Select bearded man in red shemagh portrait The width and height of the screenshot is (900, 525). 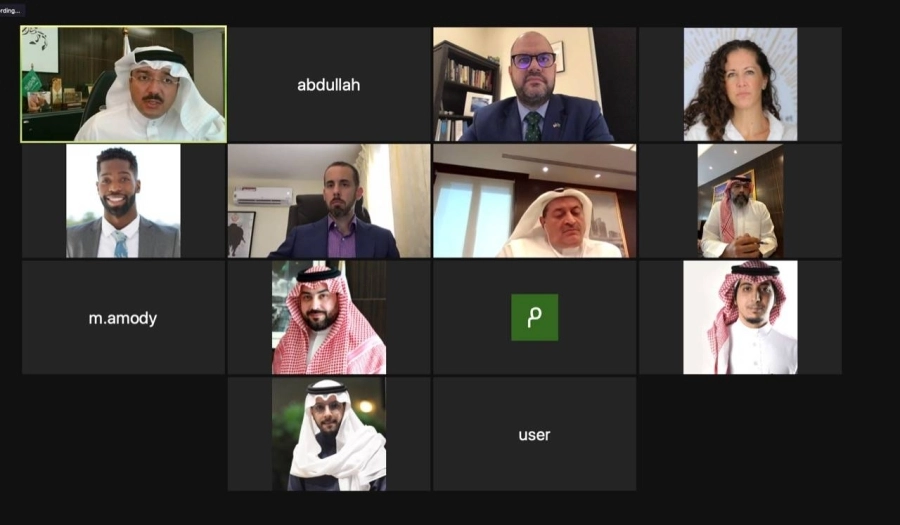[x=329, y=317]
